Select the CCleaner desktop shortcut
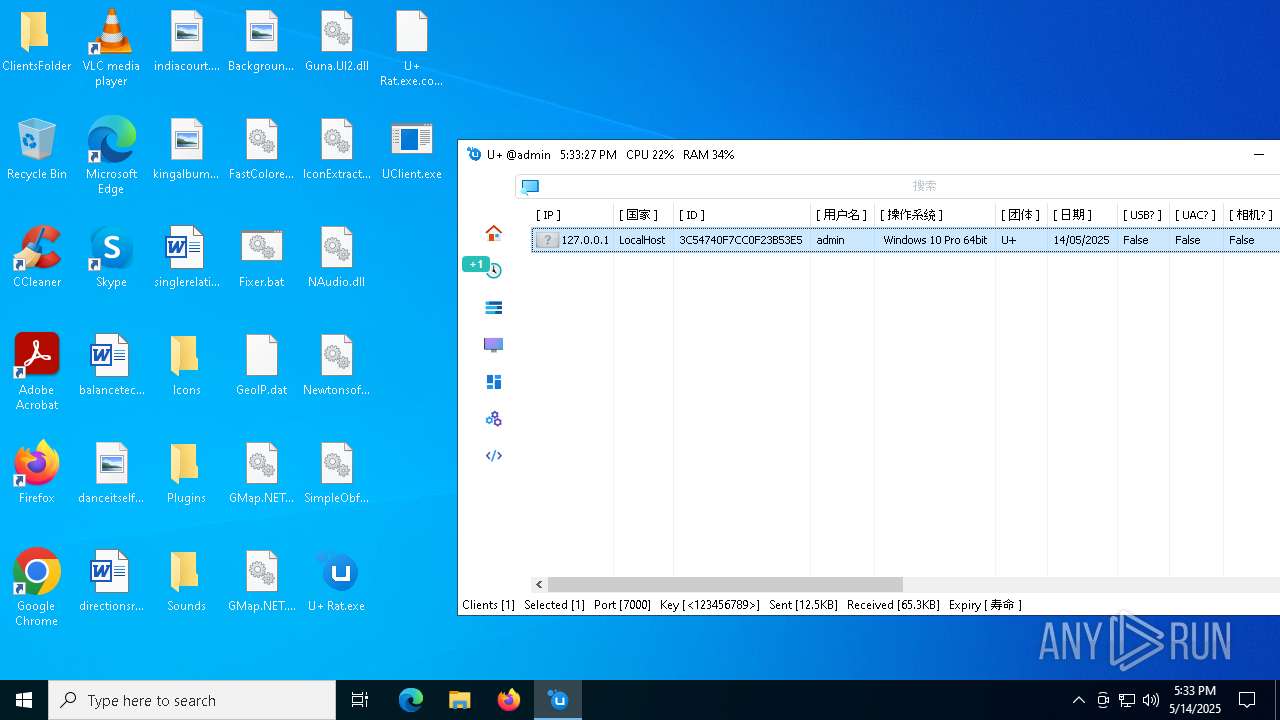1280x720 pixels. tap(36, 258)
